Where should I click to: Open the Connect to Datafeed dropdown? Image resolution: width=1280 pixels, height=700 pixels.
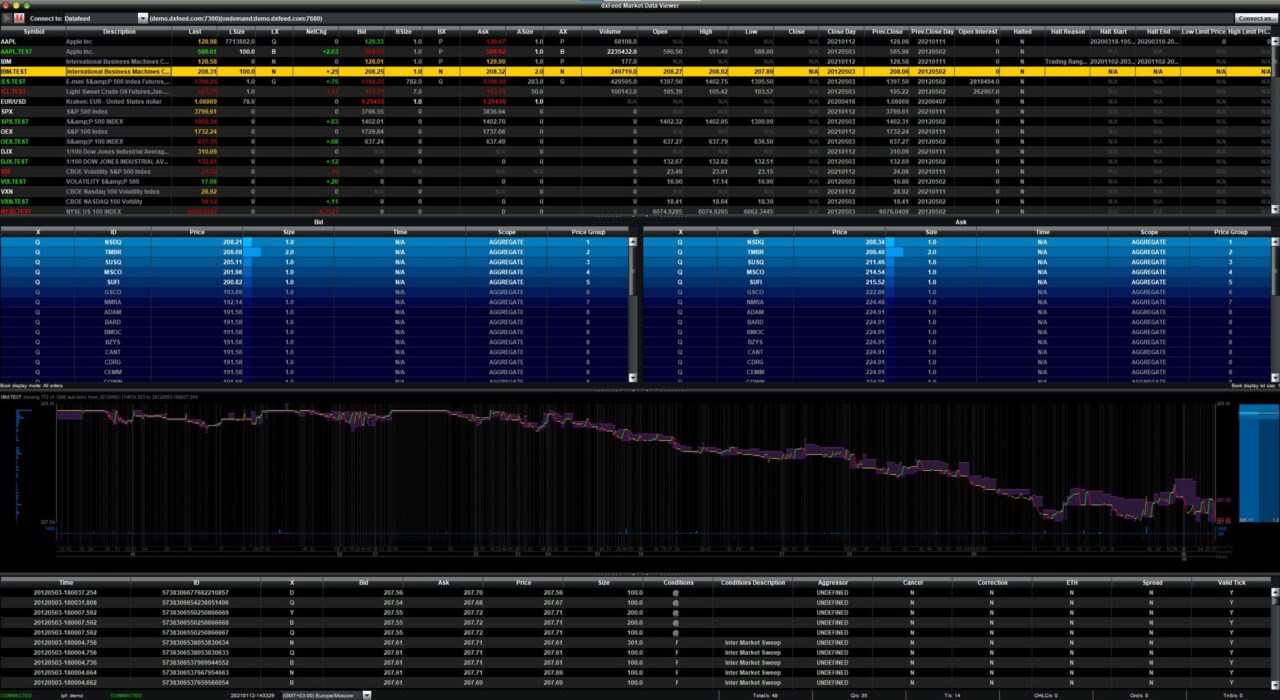tap(142, 18)
